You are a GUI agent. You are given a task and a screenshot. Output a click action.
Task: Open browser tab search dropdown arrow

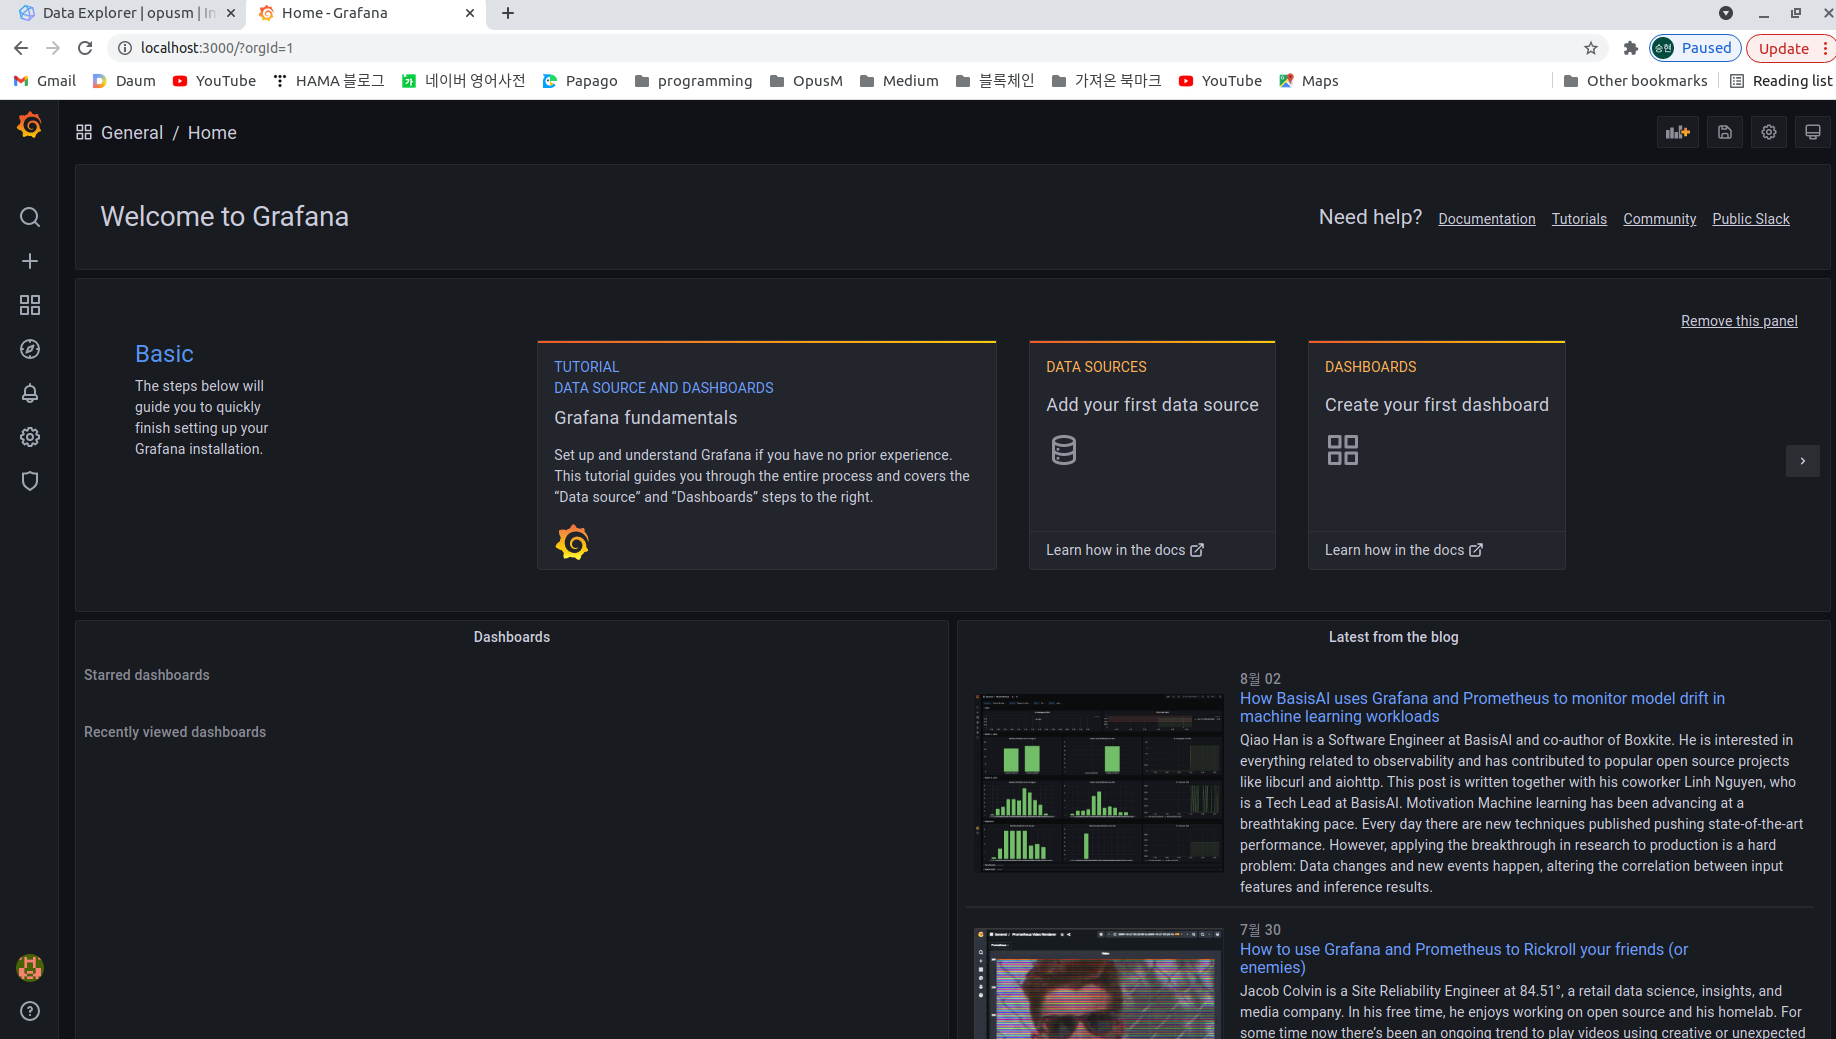click(x=1726, y=13)
